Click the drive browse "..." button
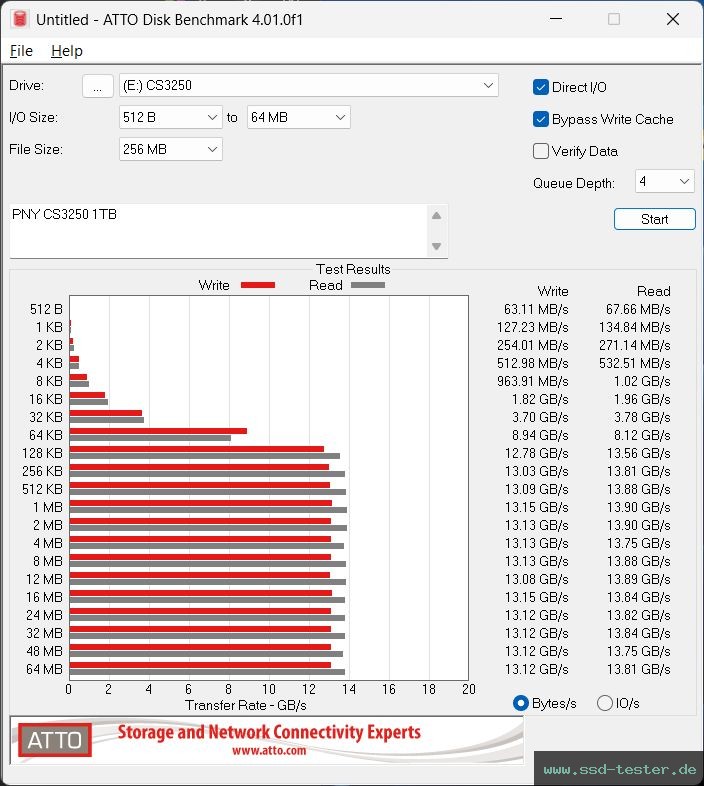 97,86
